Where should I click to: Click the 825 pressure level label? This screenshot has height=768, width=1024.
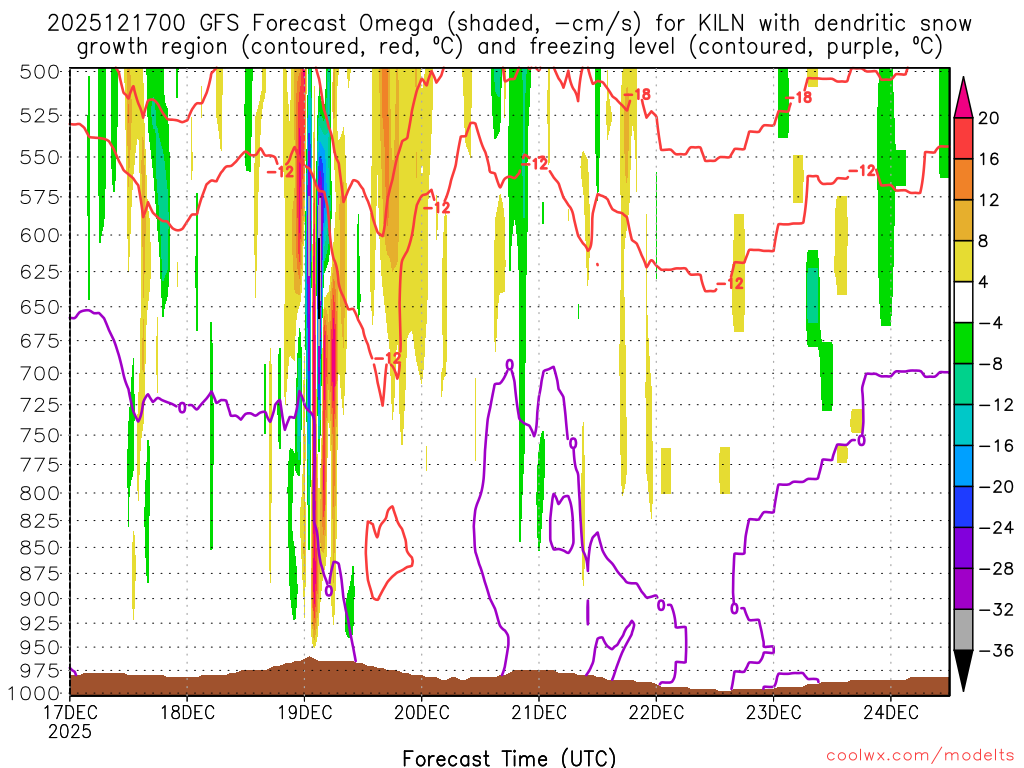(x=40, y=521)
